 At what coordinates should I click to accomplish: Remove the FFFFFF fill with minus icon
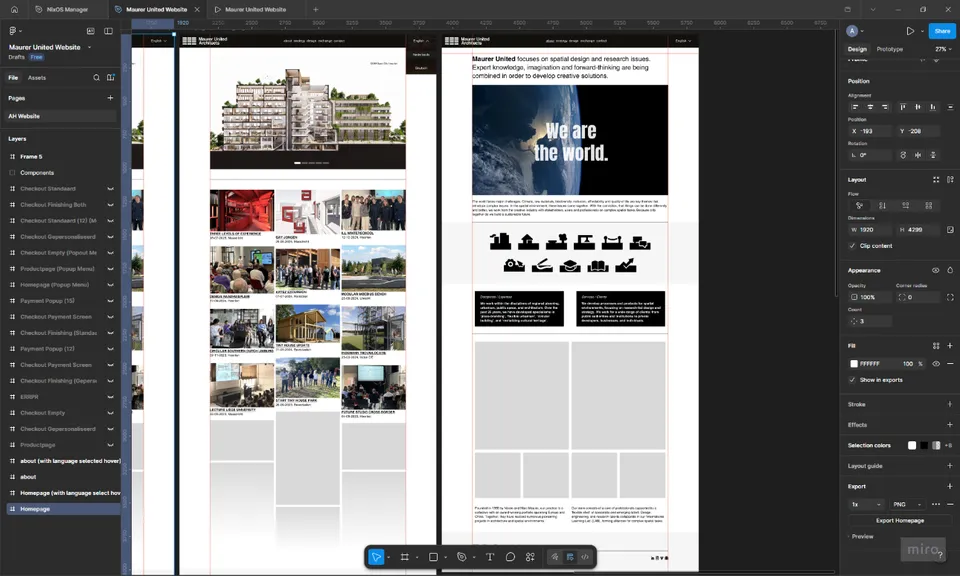[x=950, y=364]
